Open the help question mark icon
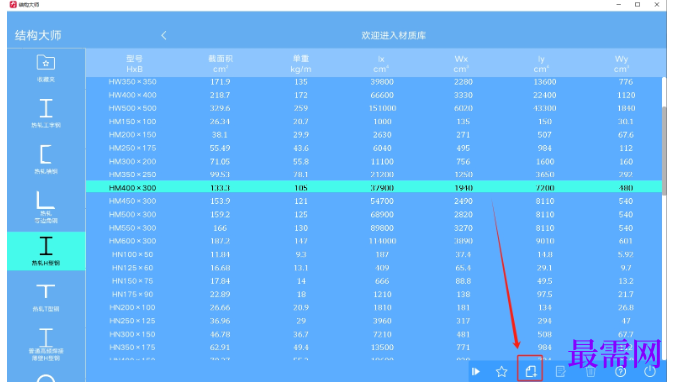Image resolution: width=680 pixels, height=385 pixels. 620,372
